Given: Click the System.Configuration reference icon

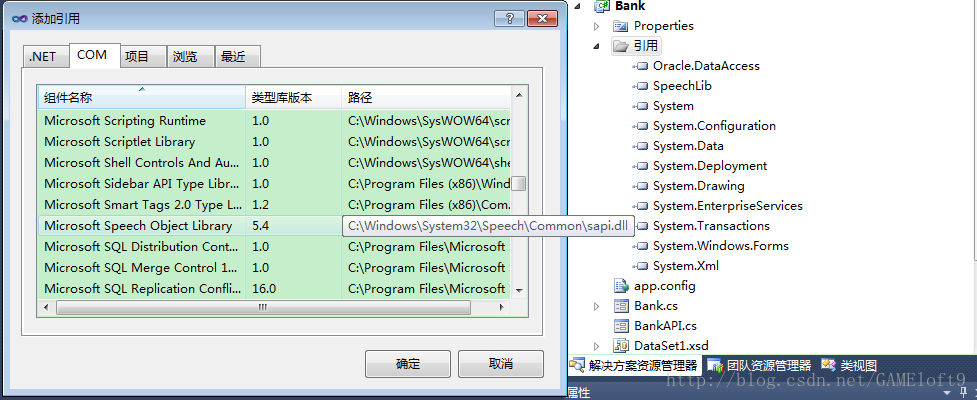Looking at the screenshot, I should click(640, 126).
